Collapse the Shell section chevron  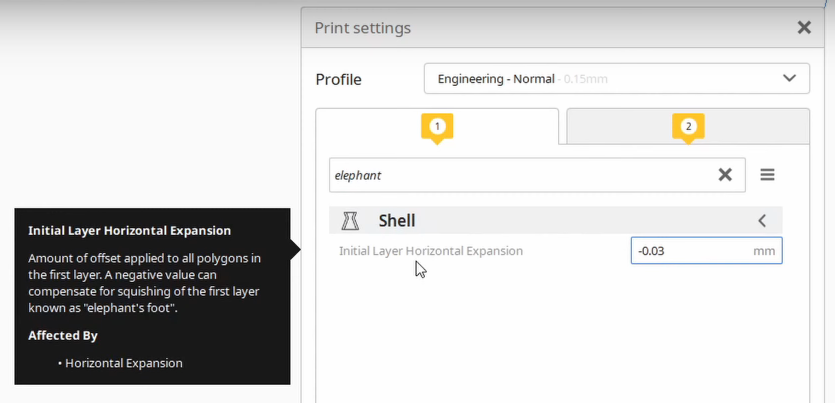[x=762, y=220]
